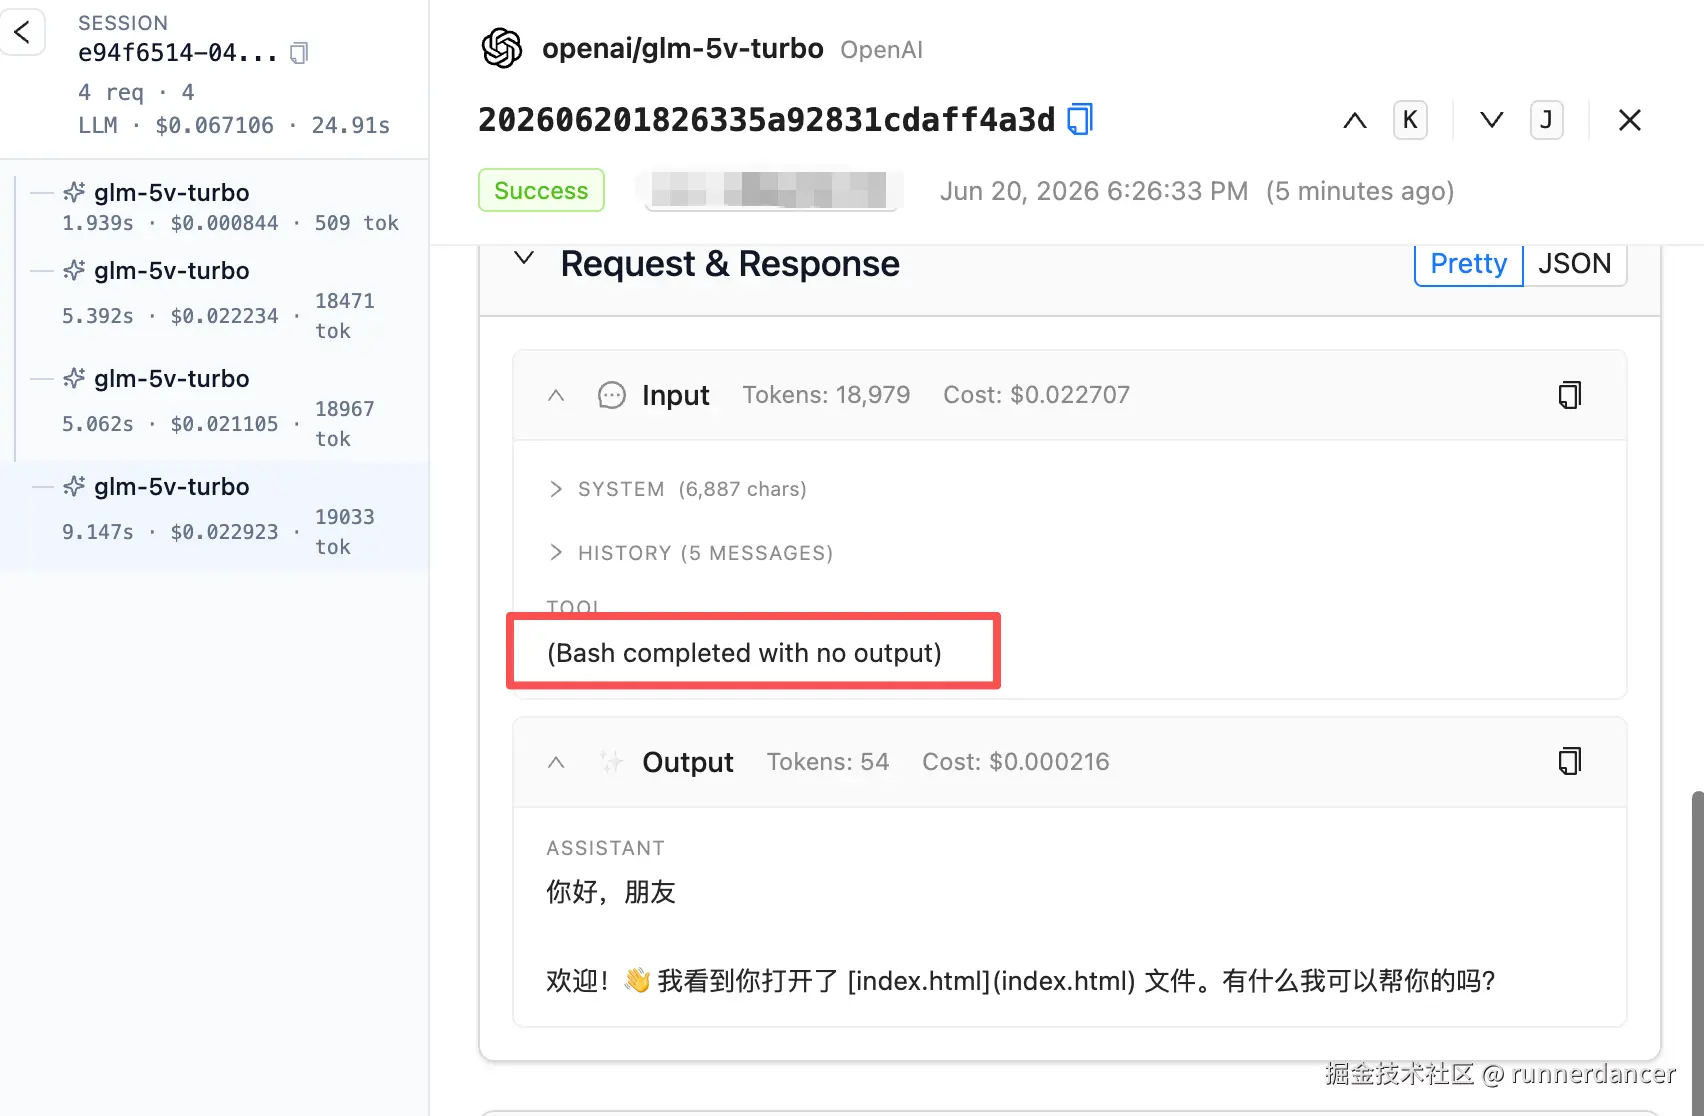Click the (5 minutes ago) relative time
This screenshot has width=1704, height=1116.
coord(1360,191)
